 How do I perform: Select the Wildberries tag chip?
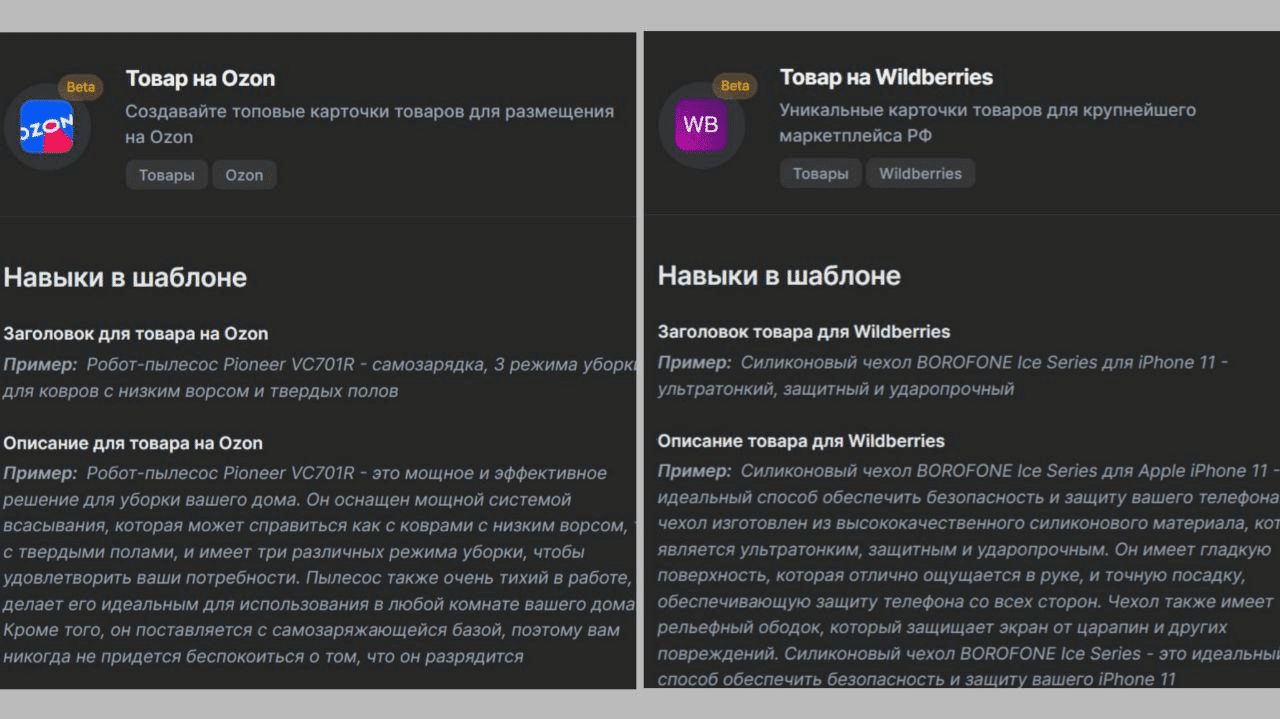tap(920, 173)
